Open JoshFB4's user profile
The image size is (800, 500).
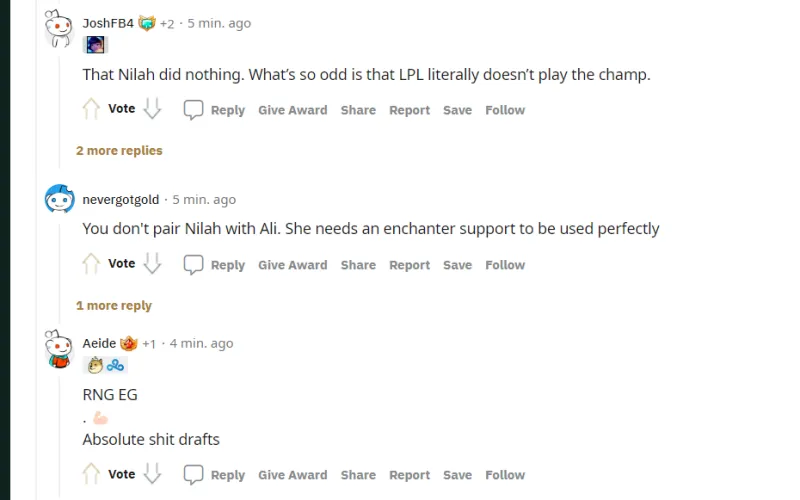click(108, 23)
